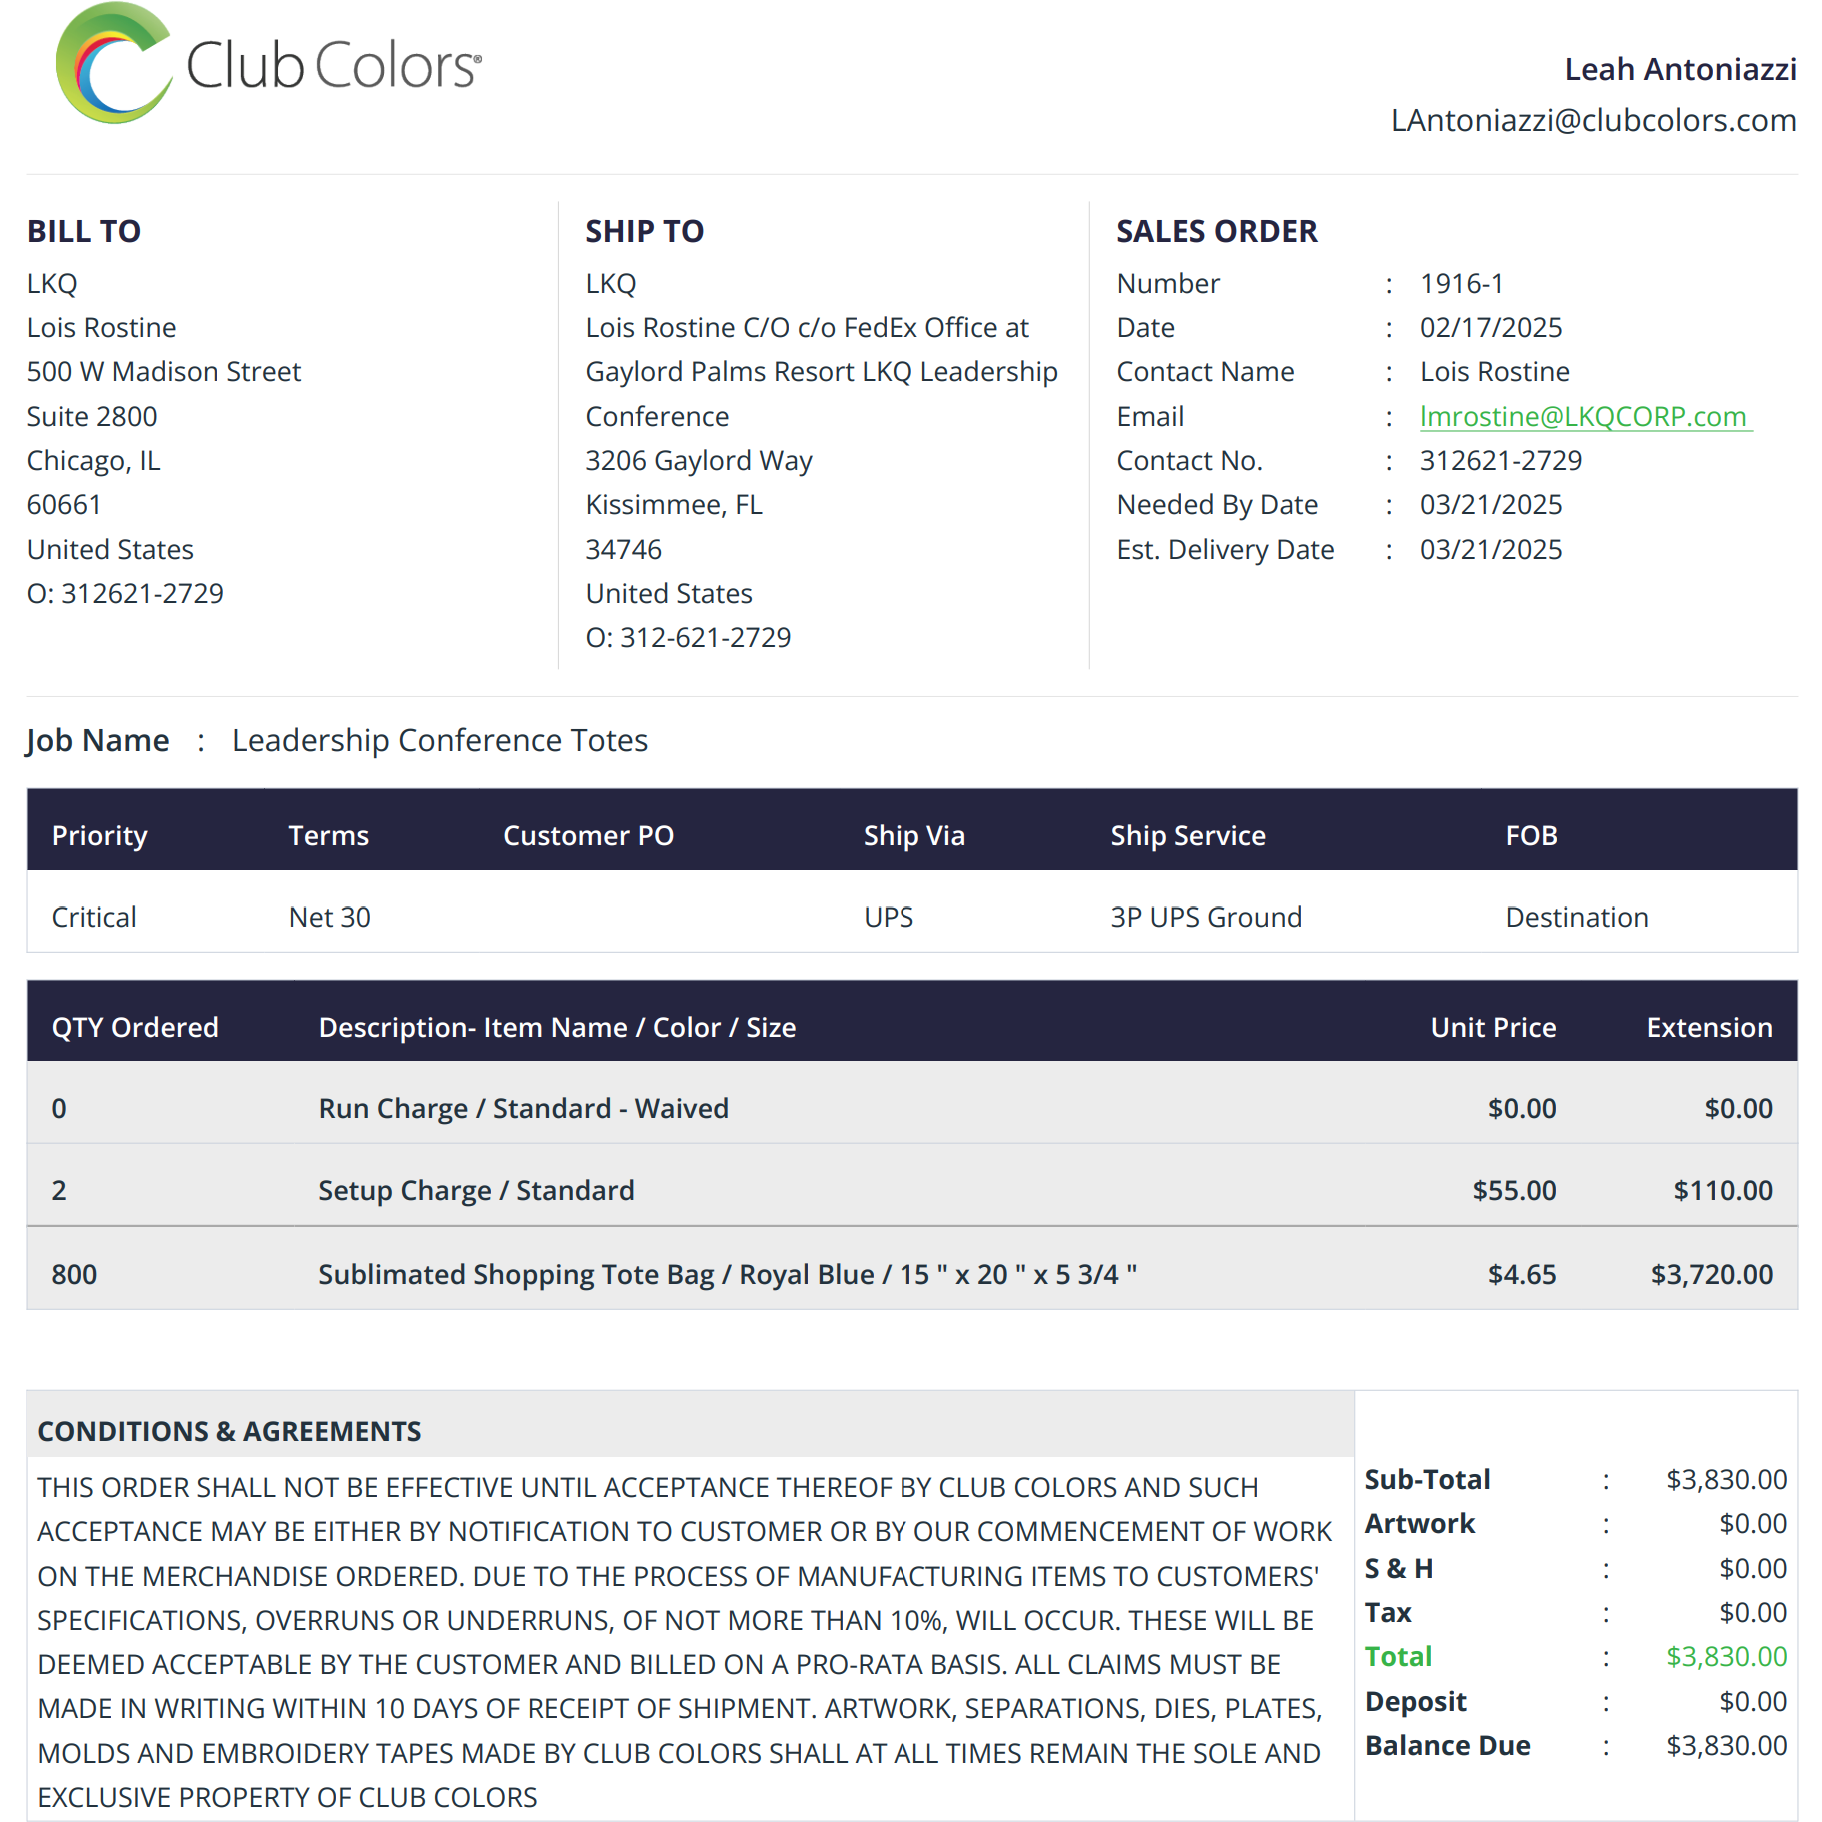Click the QTY Ordered column header
The width and height of the screenshot is (1822, 1822).
pyautogui.click(x=135, y=1027)
